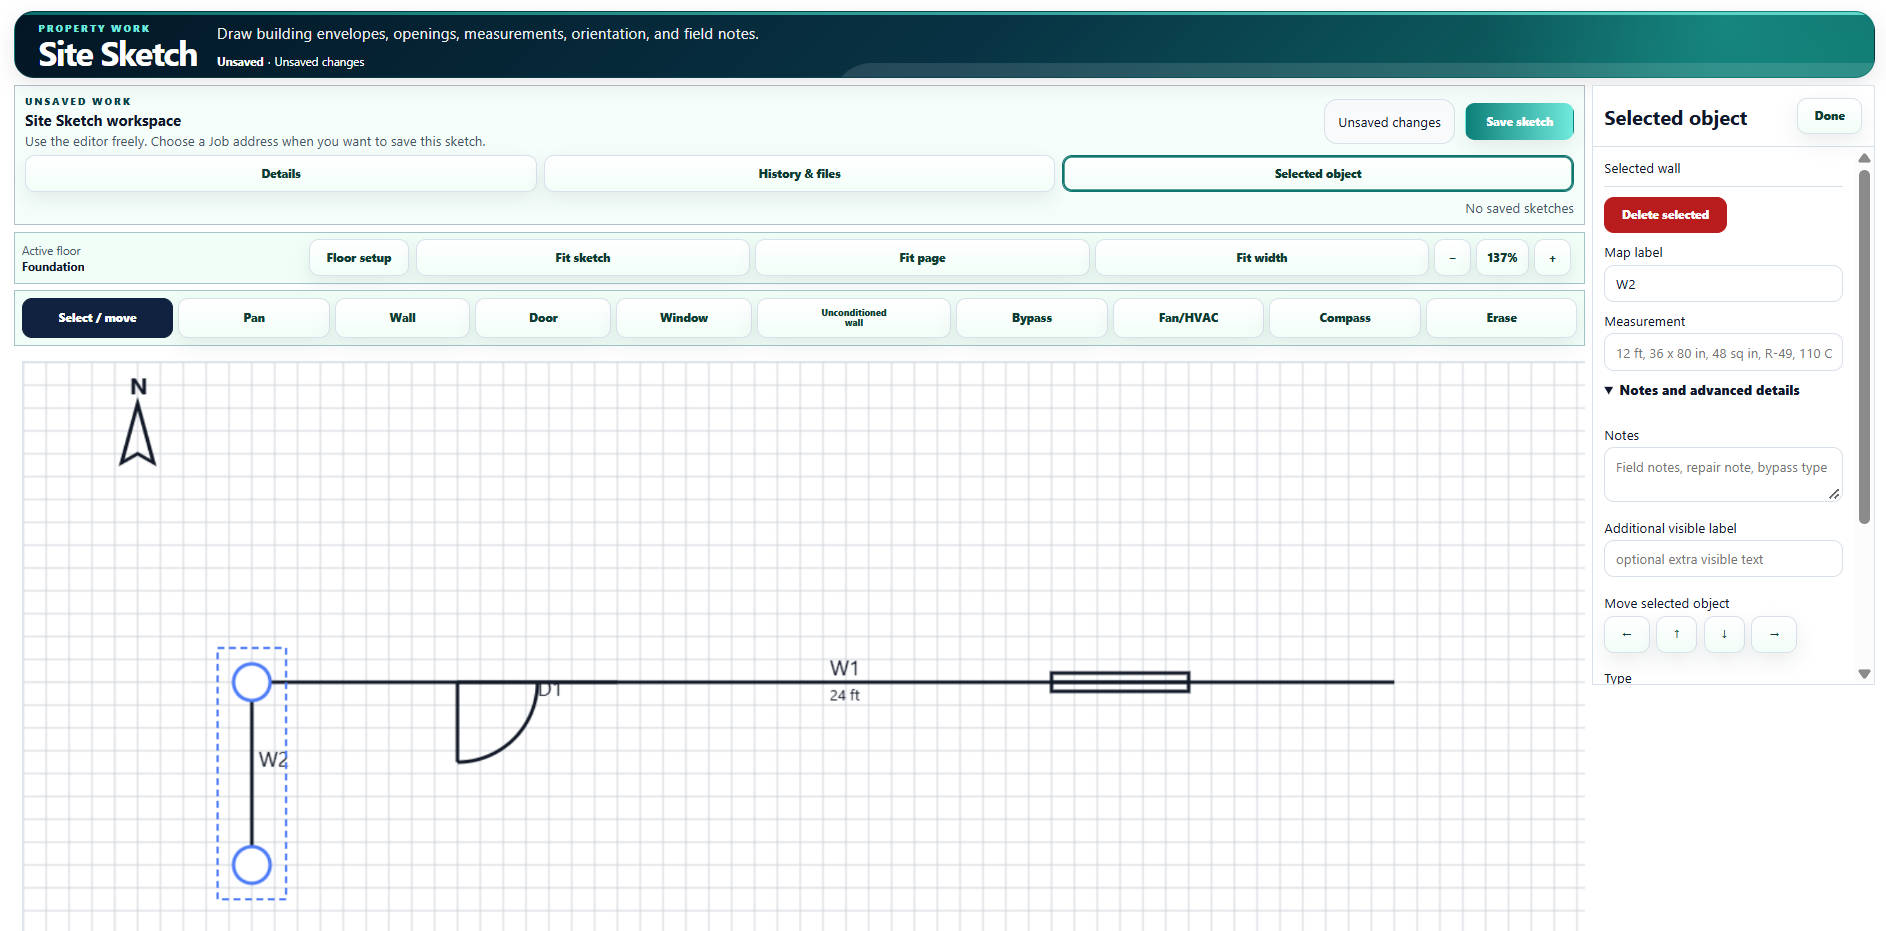Viewport: 1886px width, 931px height.
Task: Pick the Wall drawing tool
Action: tap(402, 318)
